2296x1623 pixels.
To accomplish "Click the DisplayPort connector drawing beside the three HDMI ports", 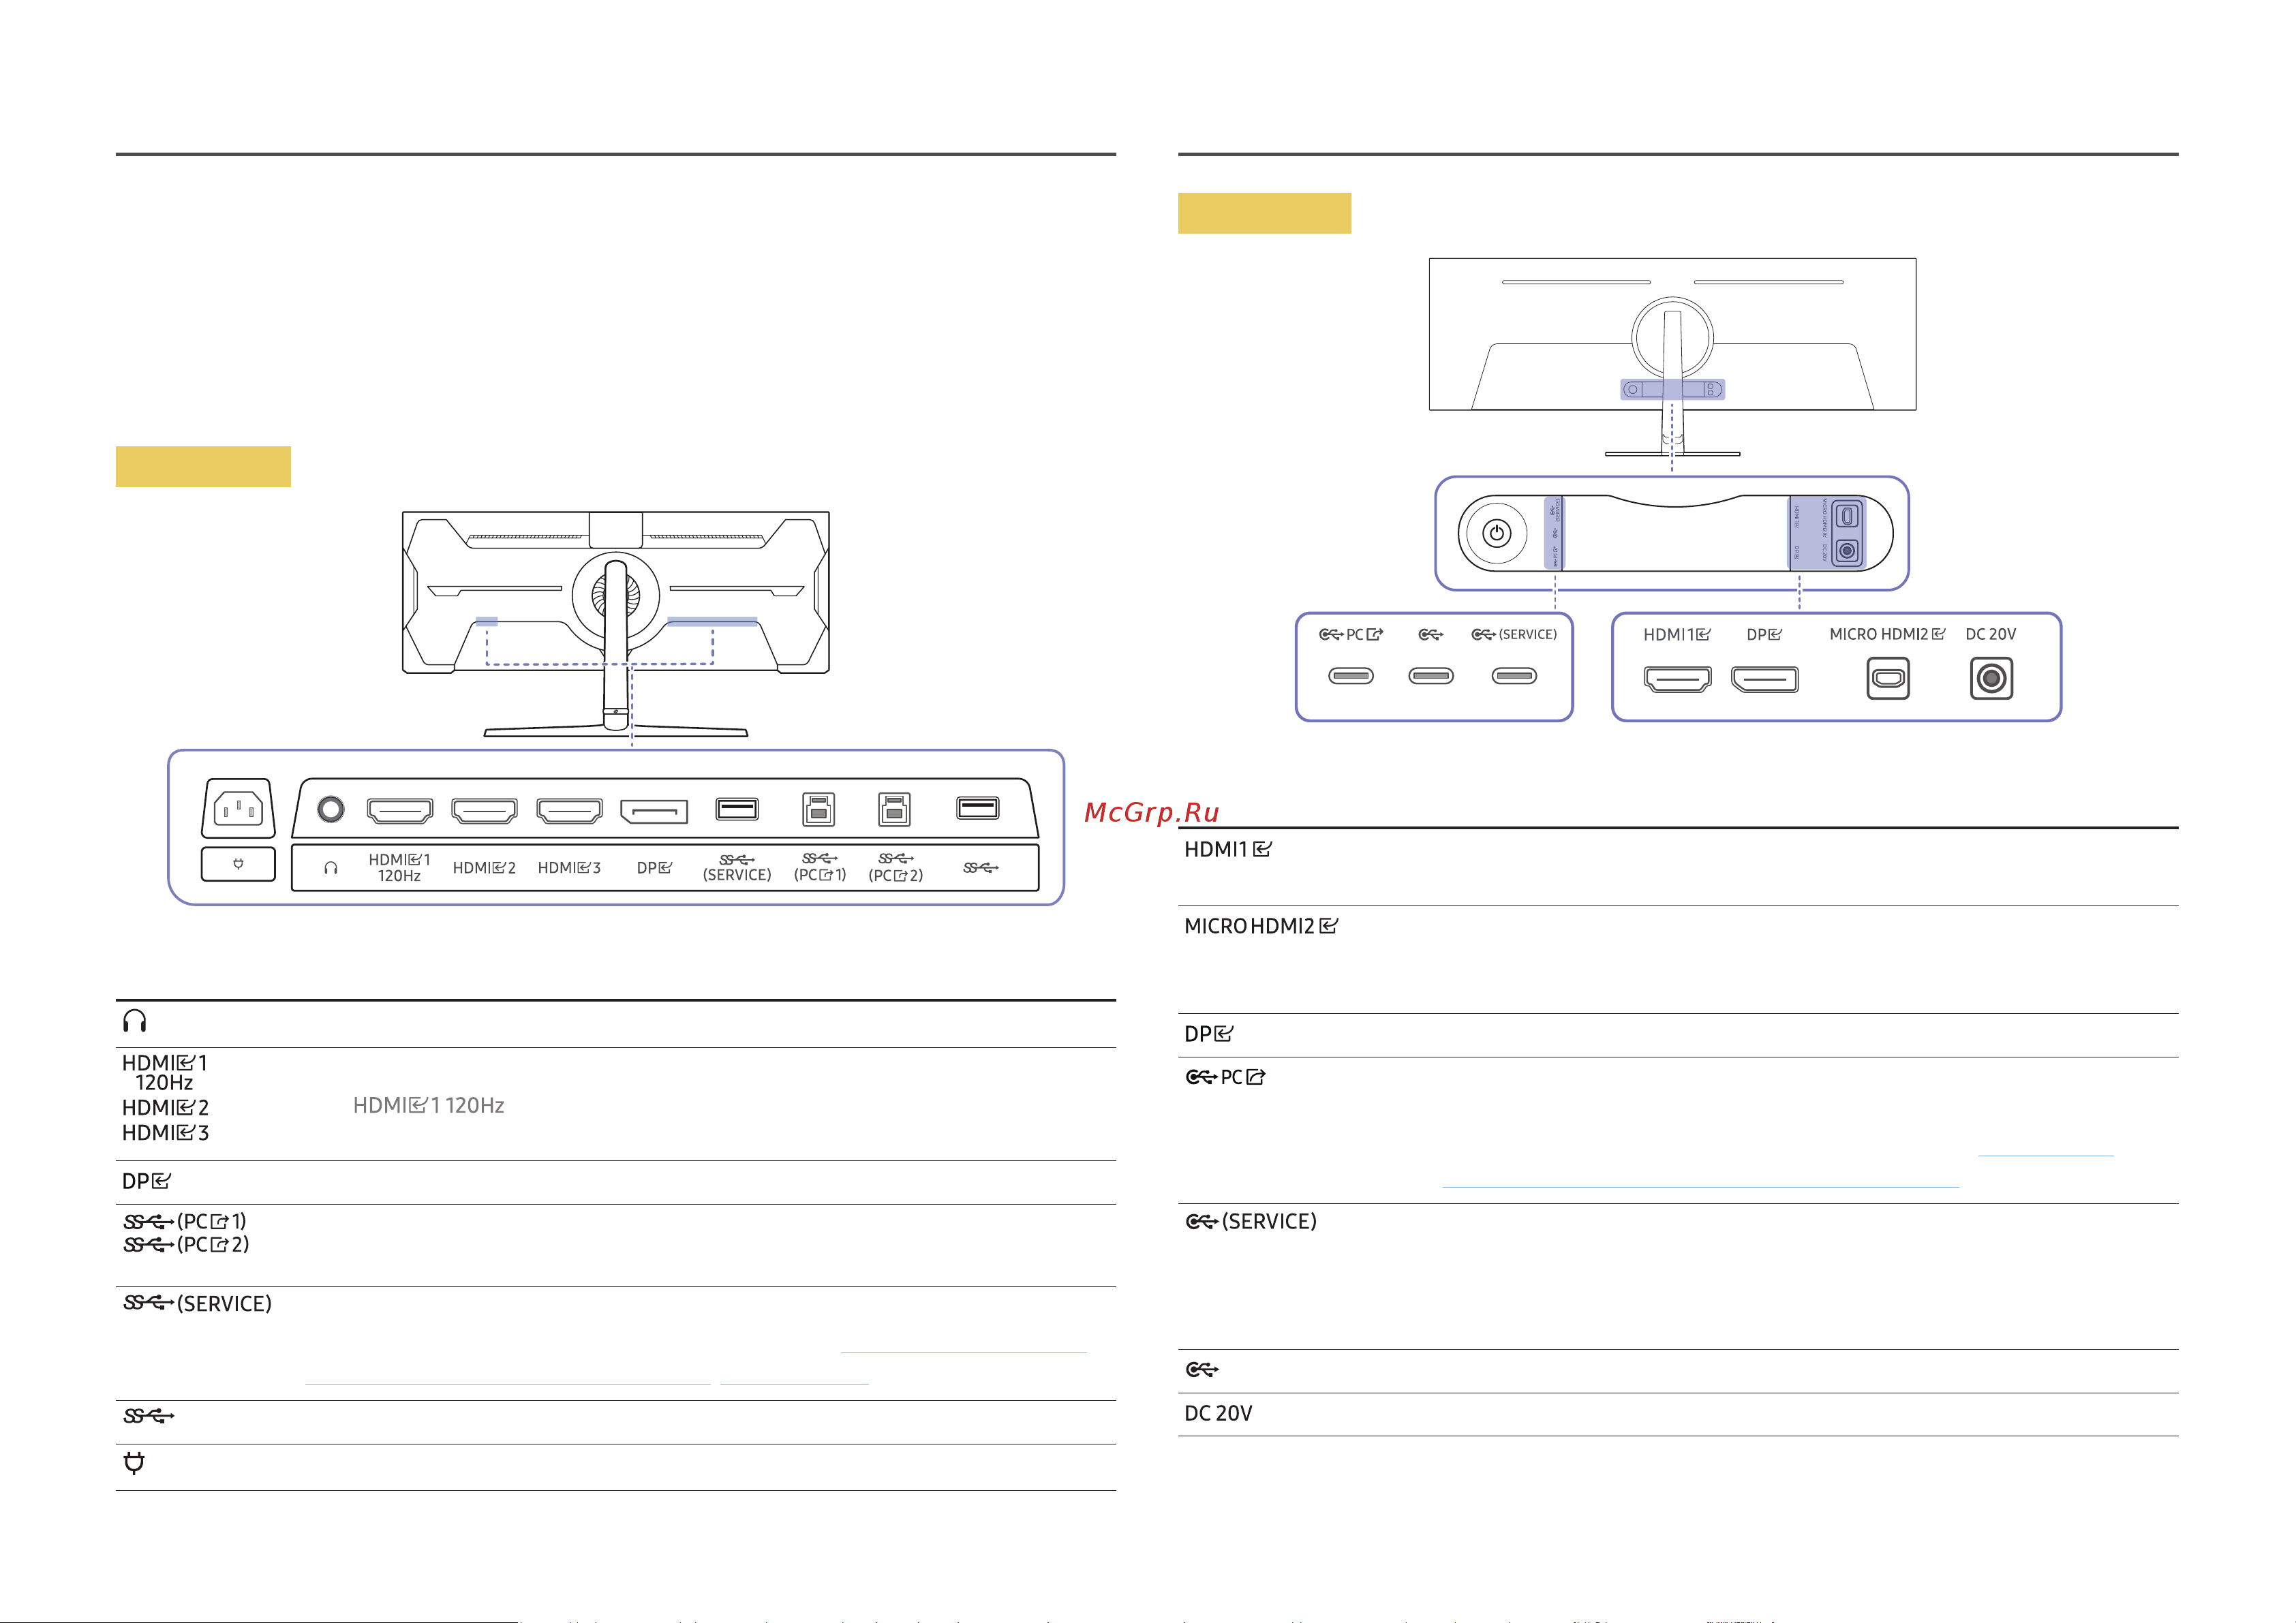I will [654, 811].
